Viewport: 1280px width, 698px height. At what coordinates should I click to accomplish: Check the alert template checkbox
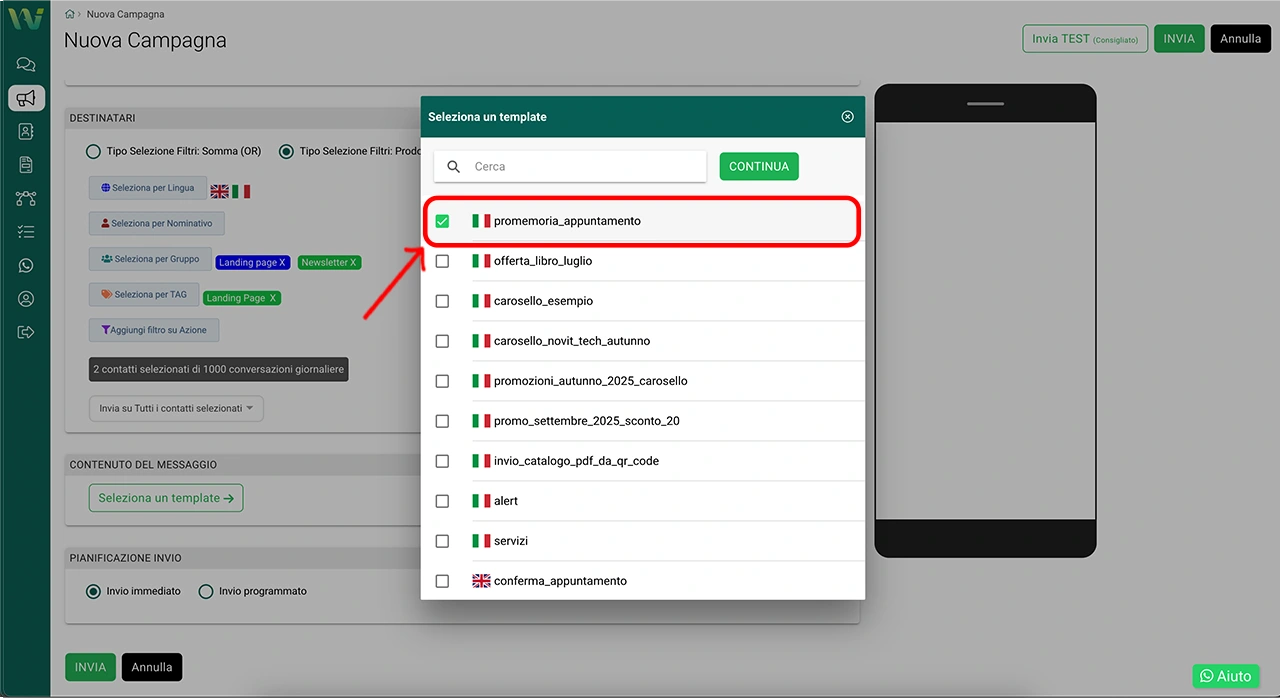point(442,501)
